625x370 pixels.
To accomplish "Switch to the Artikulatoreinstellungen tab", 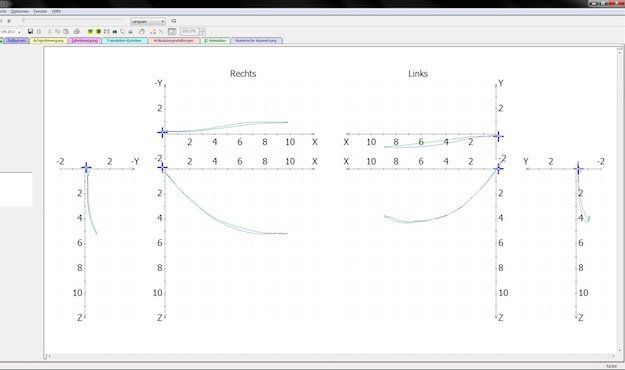I will coord(174,41).
